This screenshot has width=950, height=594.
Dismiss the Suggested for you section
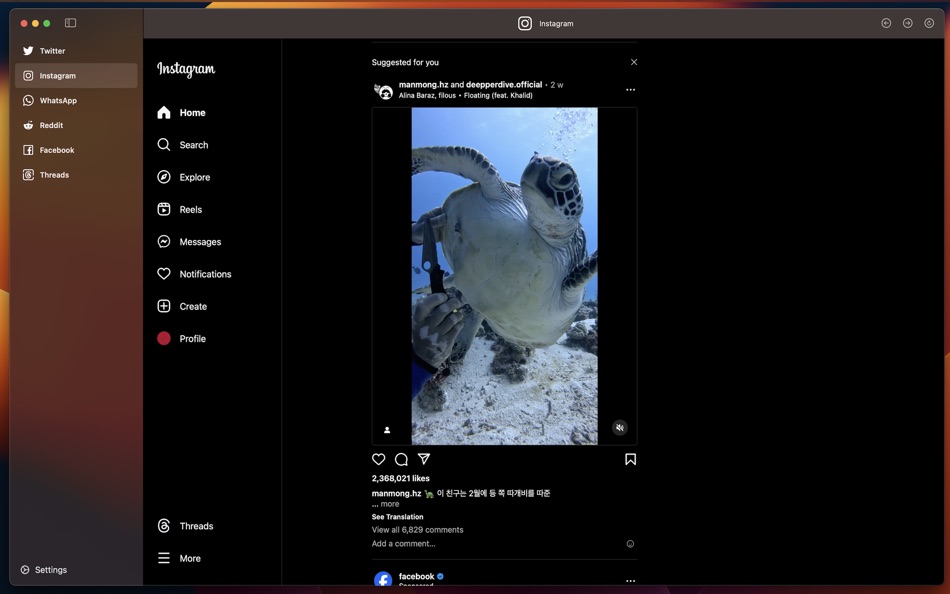pos(634,62)
